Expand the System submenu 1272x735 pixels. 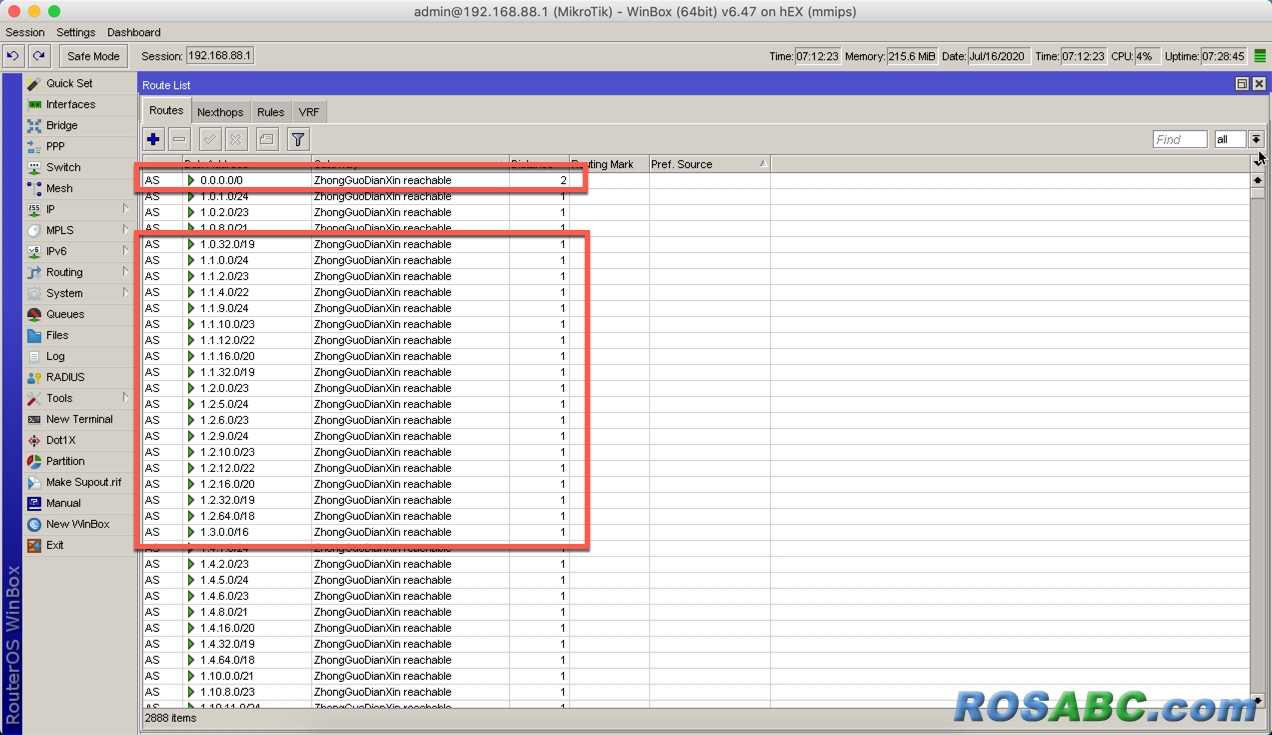(x=125, y=293)
